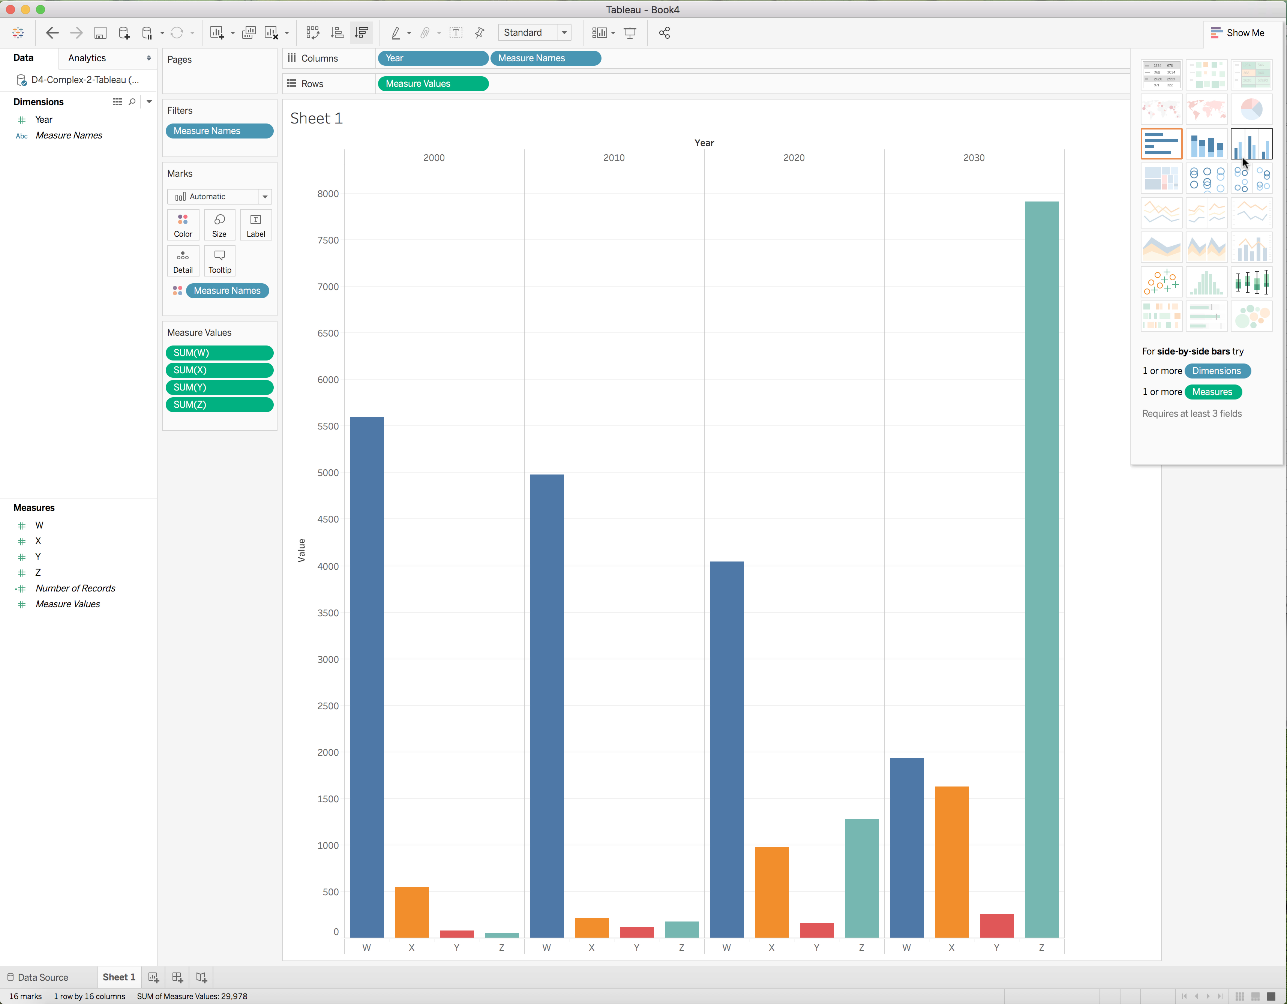Click the presentation mode icon
Image resolution: width=1287 pixels, height=1004 pixels.
630,33
